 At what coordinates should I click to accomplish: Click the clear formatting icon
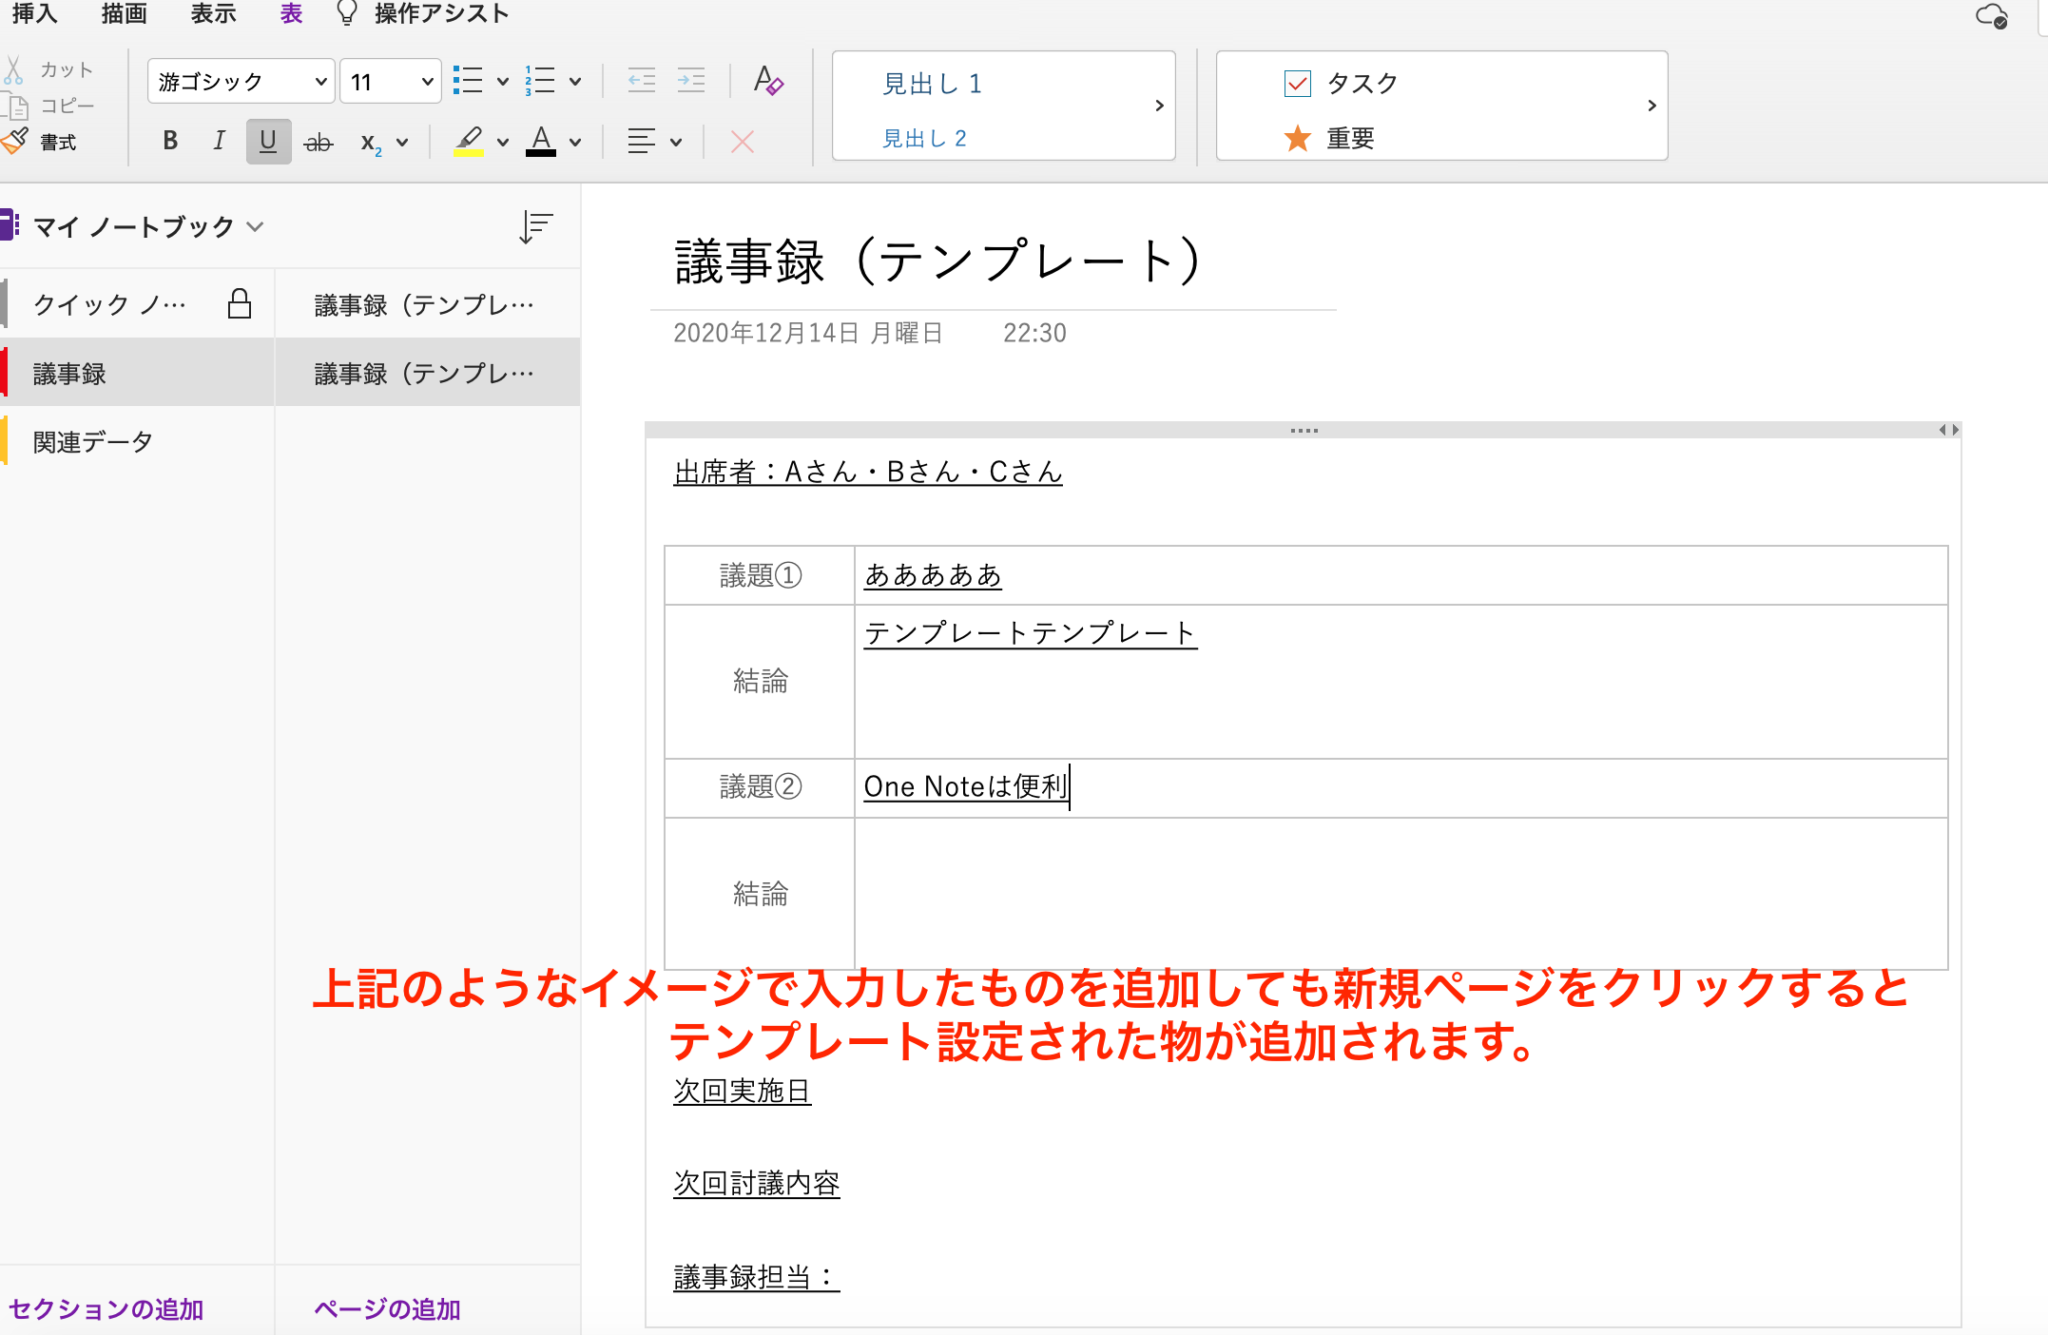coord(768,81)
